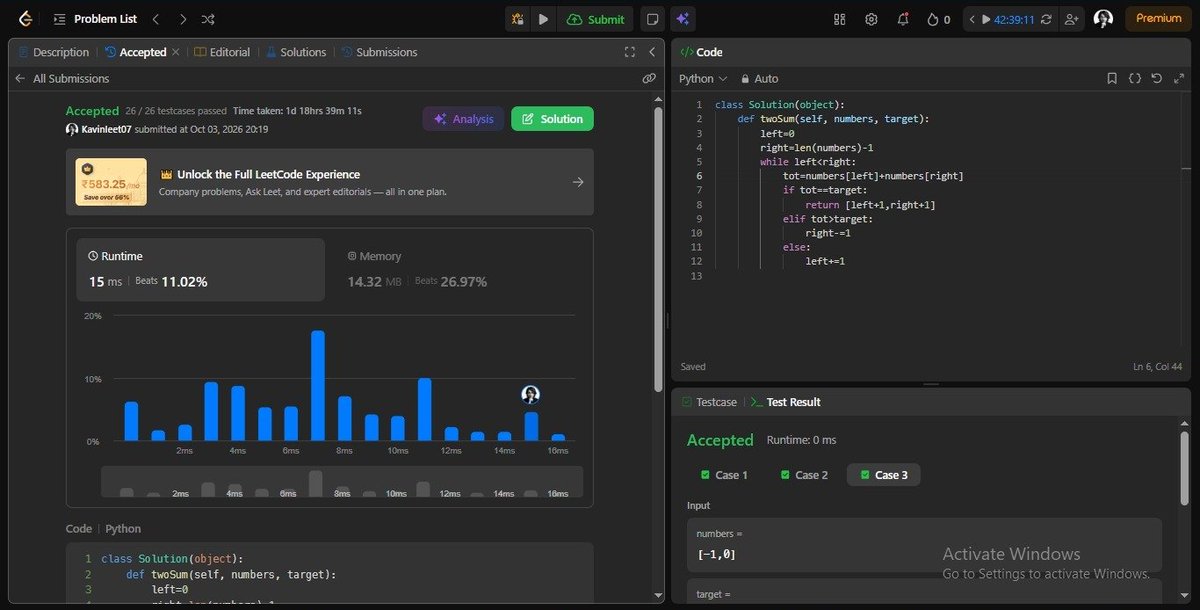Click the runtime distribution range slider
Viewport: 1200px width, 610px height.
[342, 483]
